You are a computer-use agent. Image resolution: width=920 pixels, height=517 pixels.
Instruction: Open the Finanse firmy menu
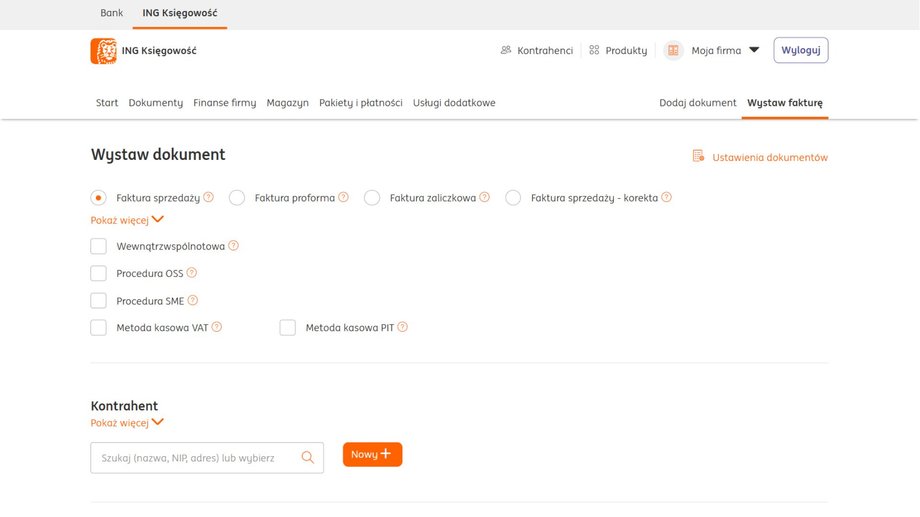click(224, 103)
